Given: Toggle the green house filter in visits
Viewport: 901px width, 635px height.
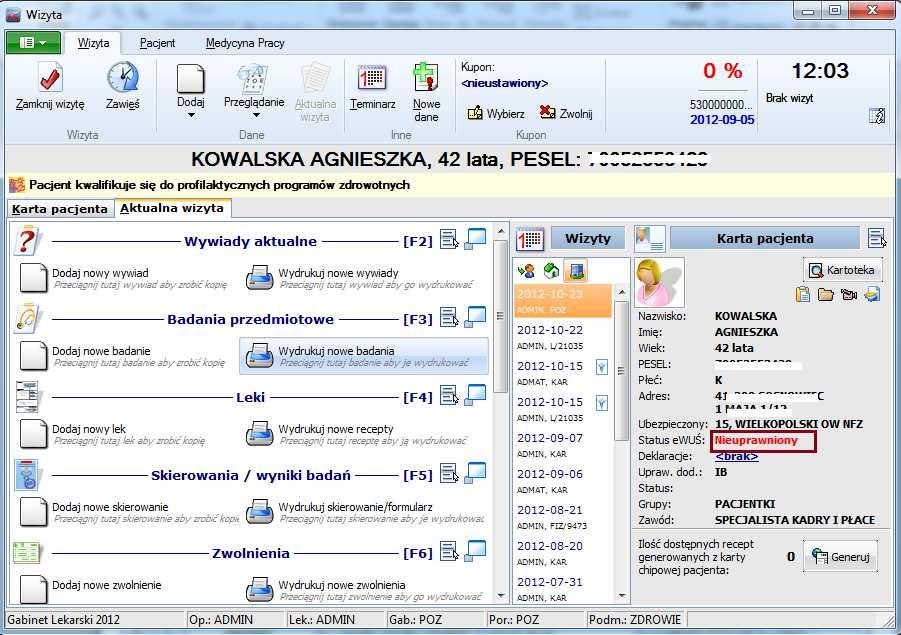Looking at the screenshot, I should click(551, 271).
